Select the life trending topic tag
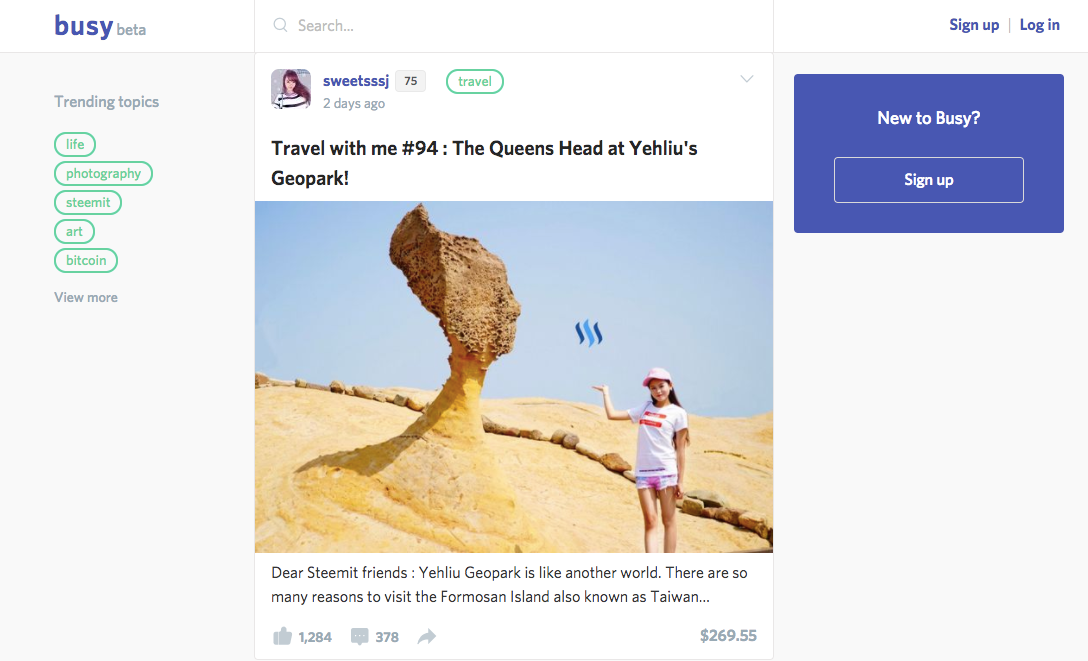This screenshot has width=1088, height=661. 75,144
